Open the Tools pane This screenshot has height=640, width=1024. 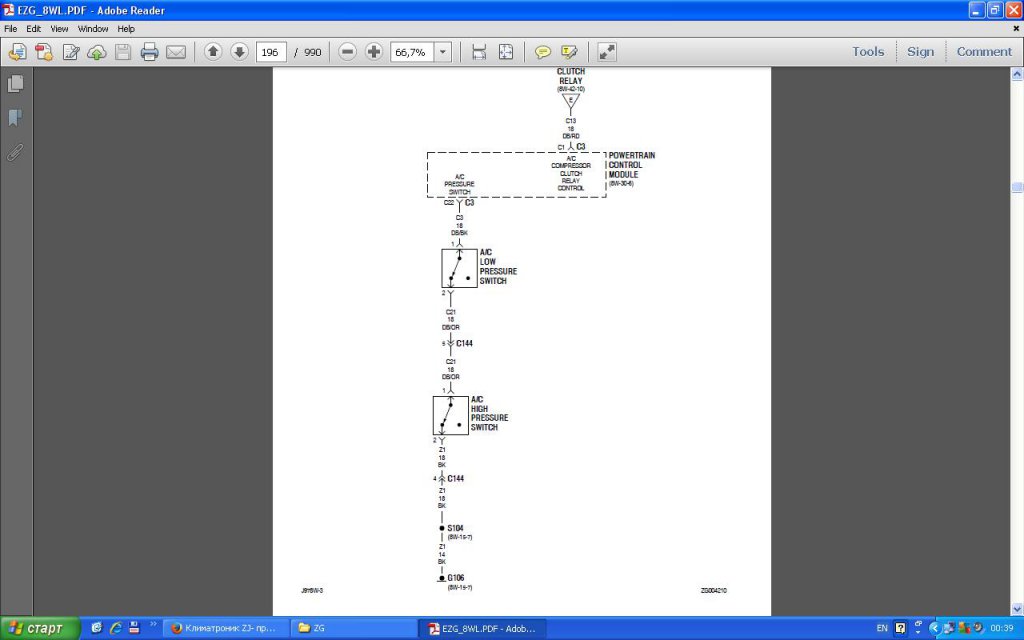point(867,52)
